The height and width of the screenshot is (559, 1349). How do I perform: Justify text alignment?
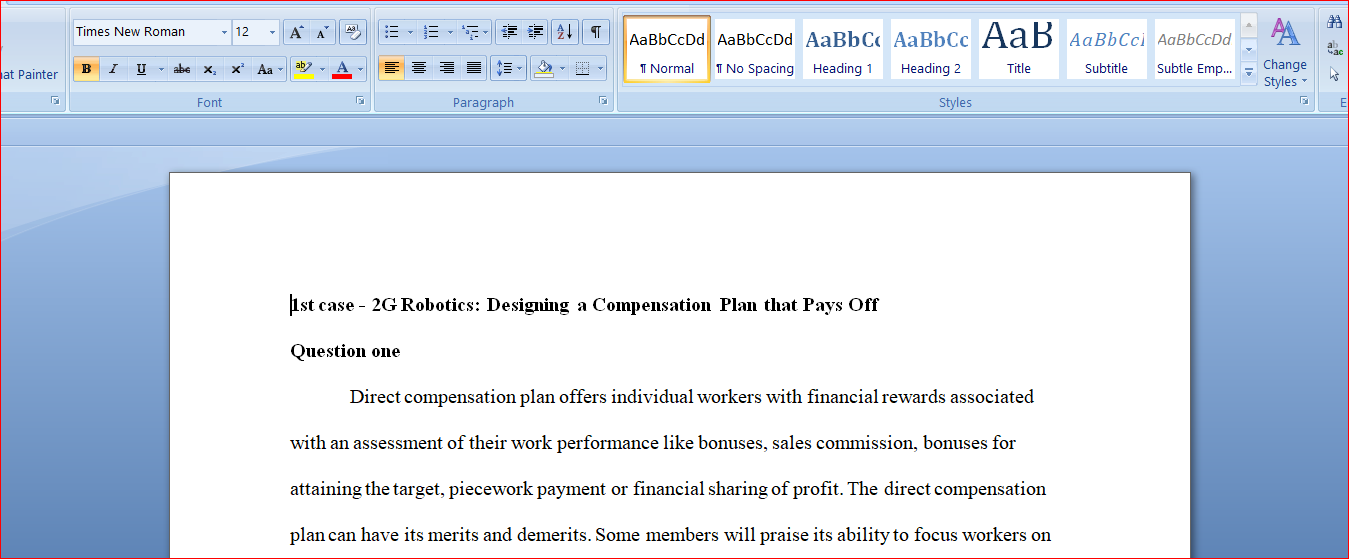tap(474, 69)
